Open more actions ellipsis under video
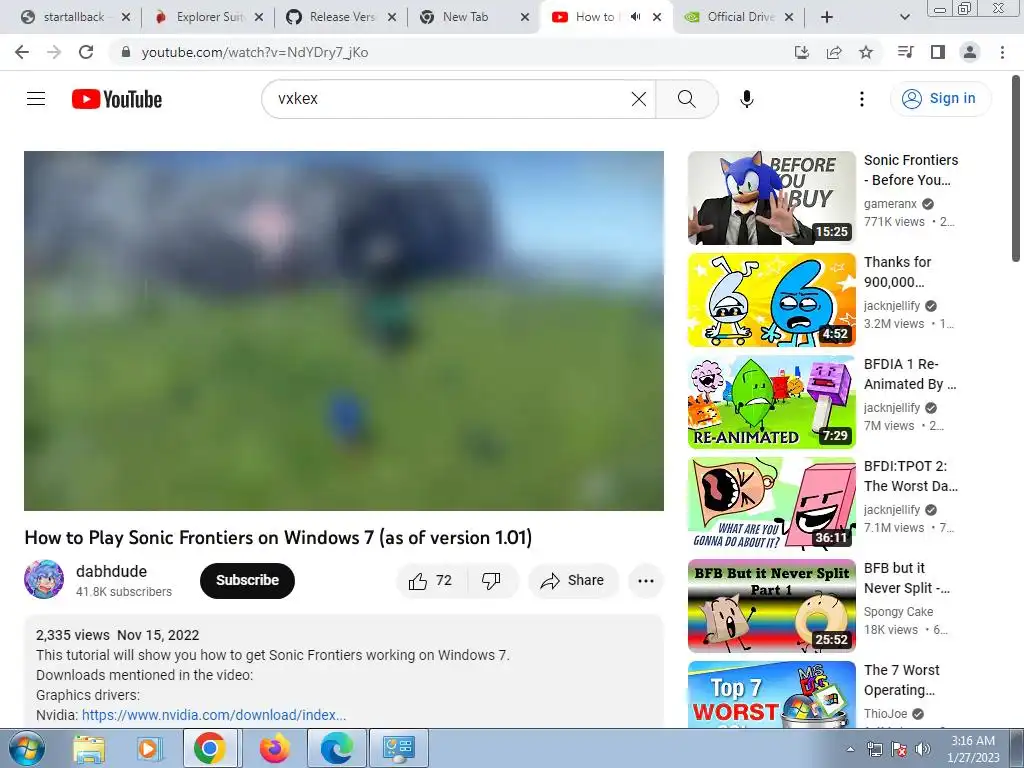This screenshot has width=1024, height=768. click(x=645, y=581)
